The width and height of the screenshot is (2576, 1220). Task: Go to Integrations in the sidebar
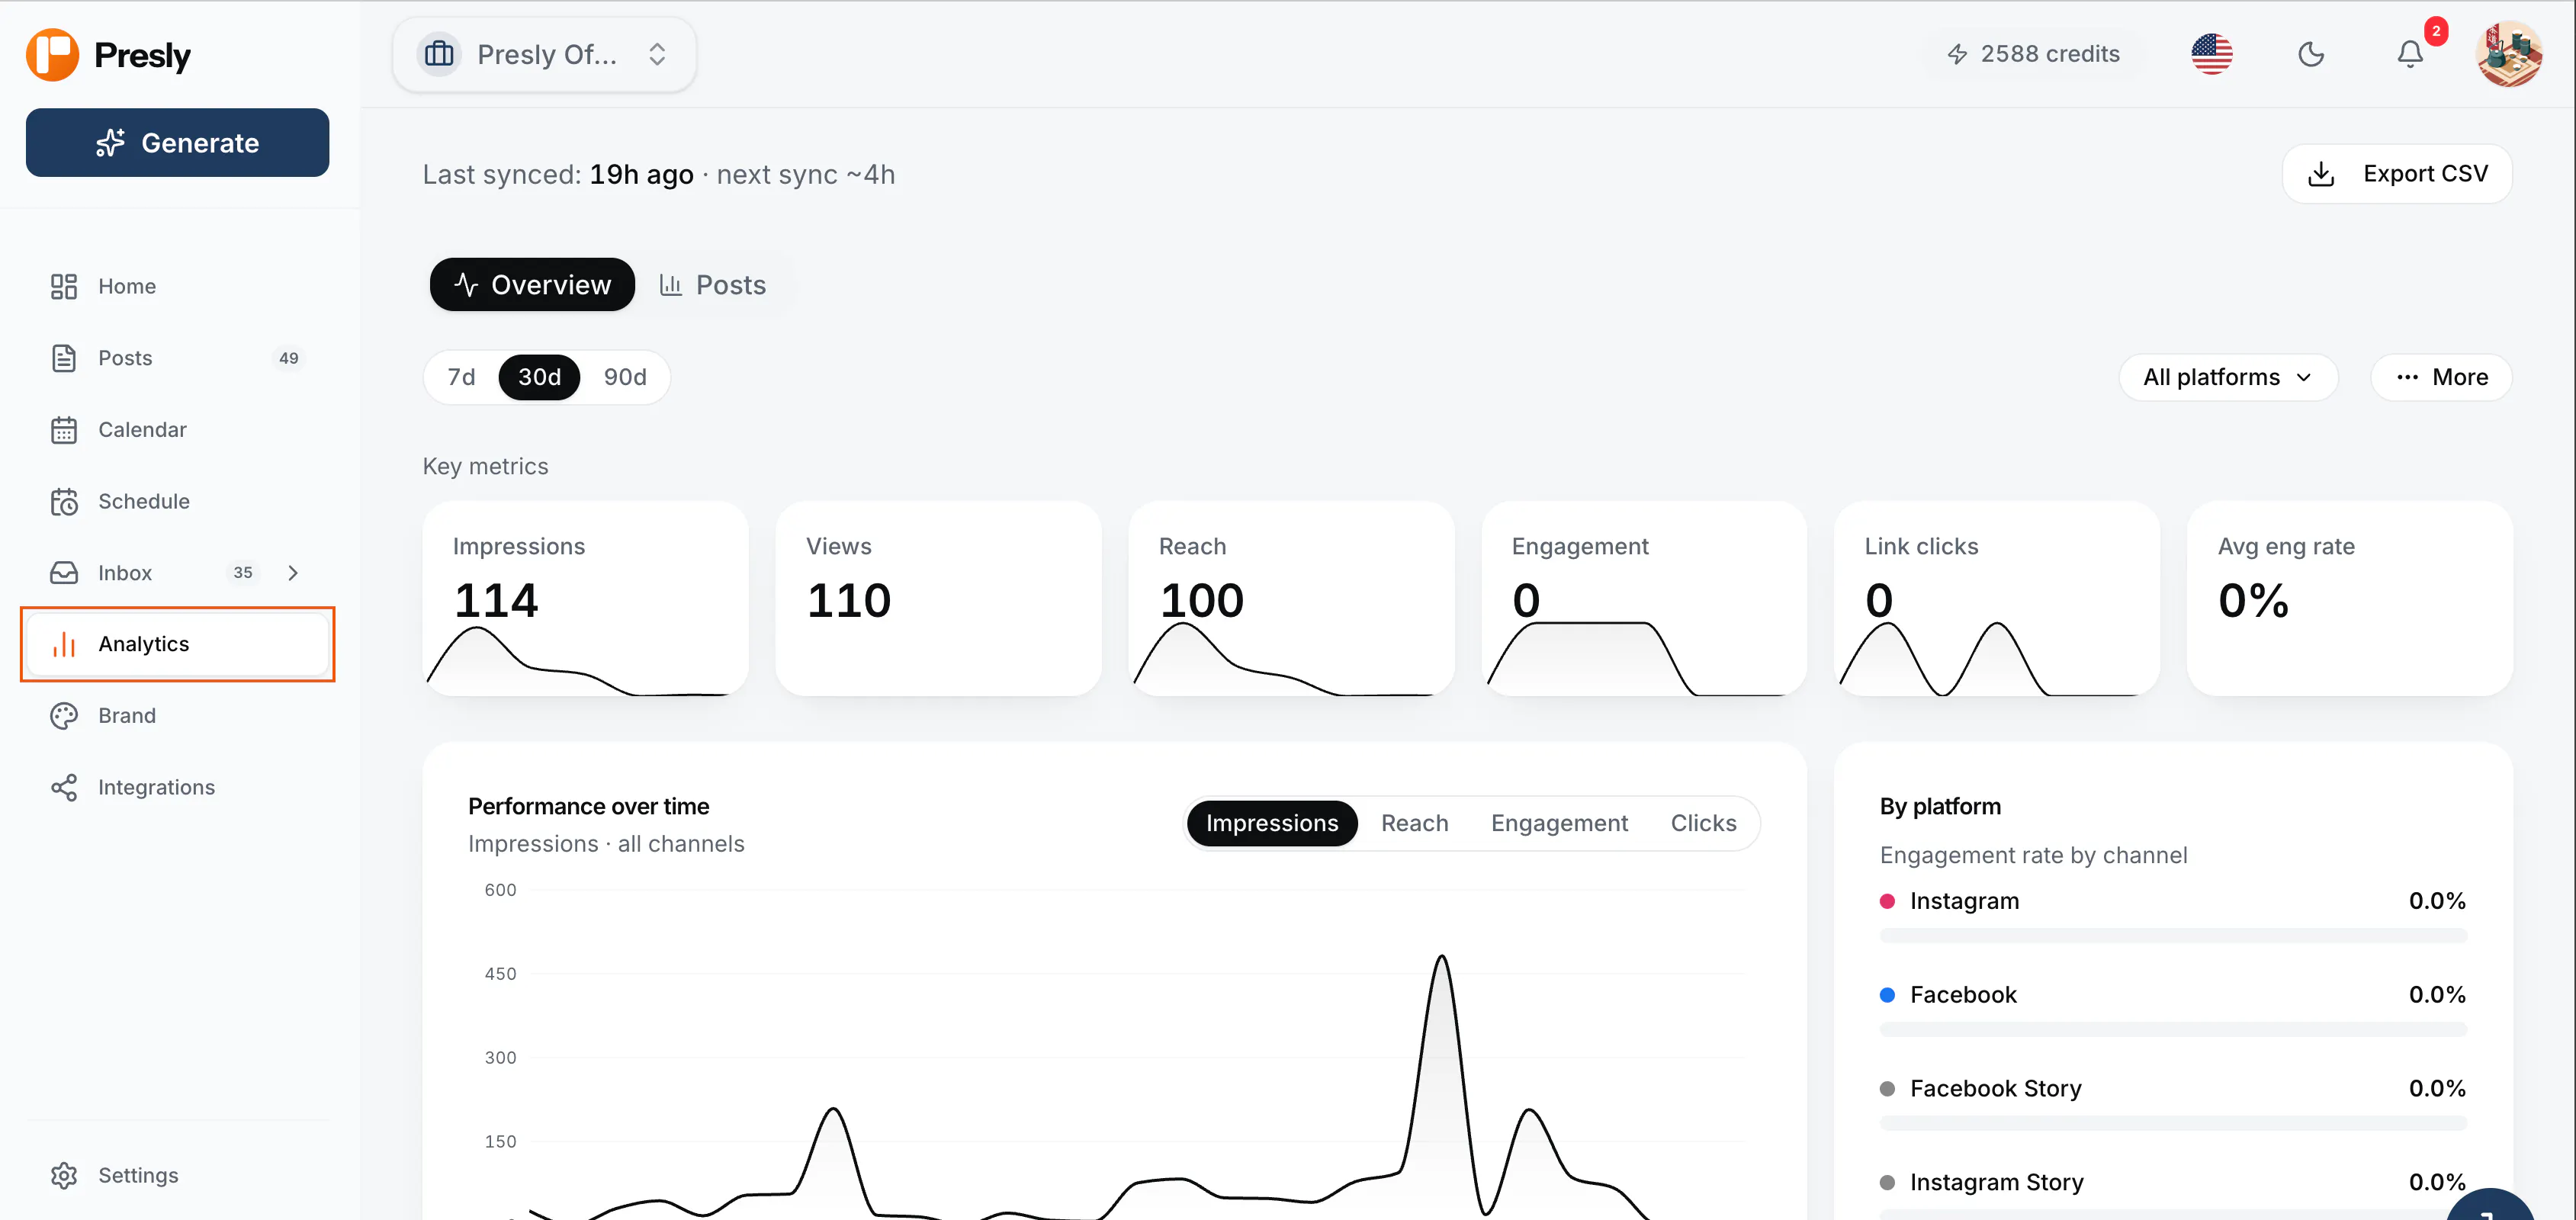point(177,788)
